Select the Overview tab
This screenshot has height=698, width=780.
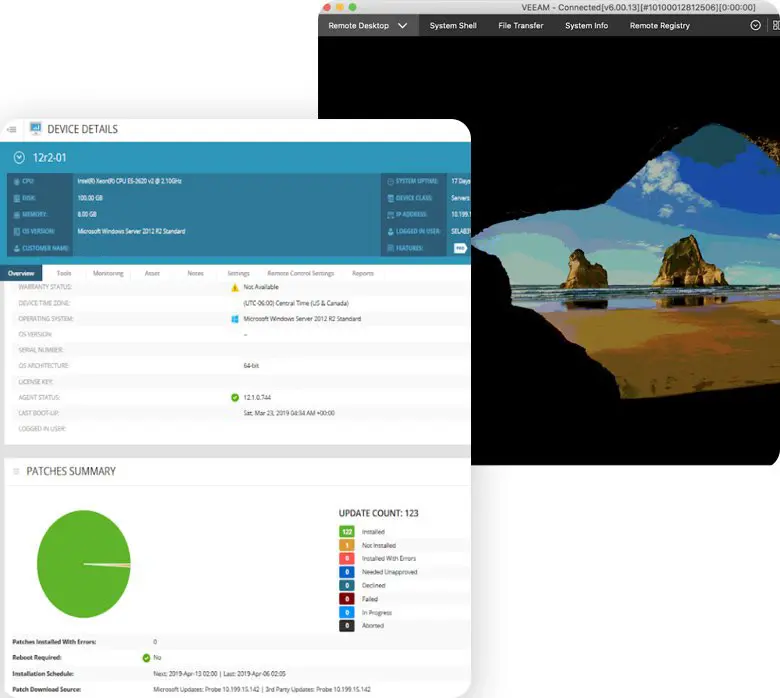click(x=21, y=273)
